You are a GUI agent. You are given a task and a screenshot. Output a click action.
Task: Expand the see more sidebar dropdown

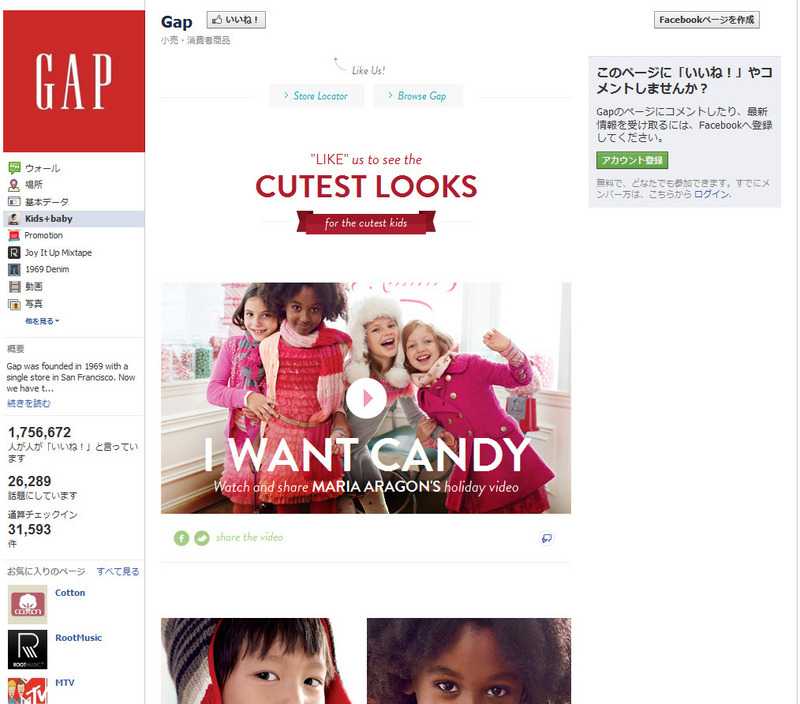42,321
